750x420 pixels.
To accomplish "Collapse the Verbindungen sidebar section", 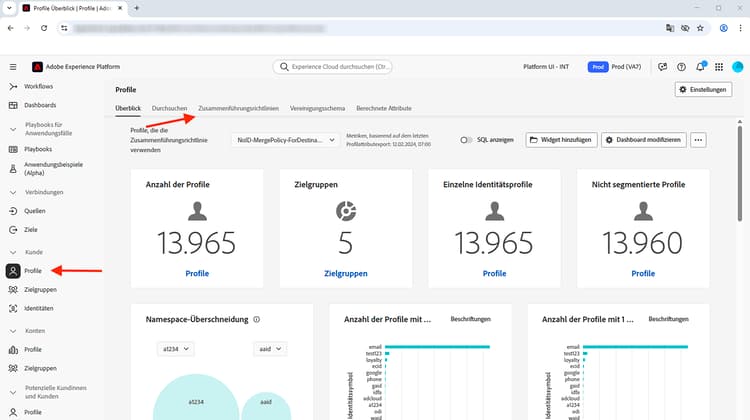I will point(13,192).
